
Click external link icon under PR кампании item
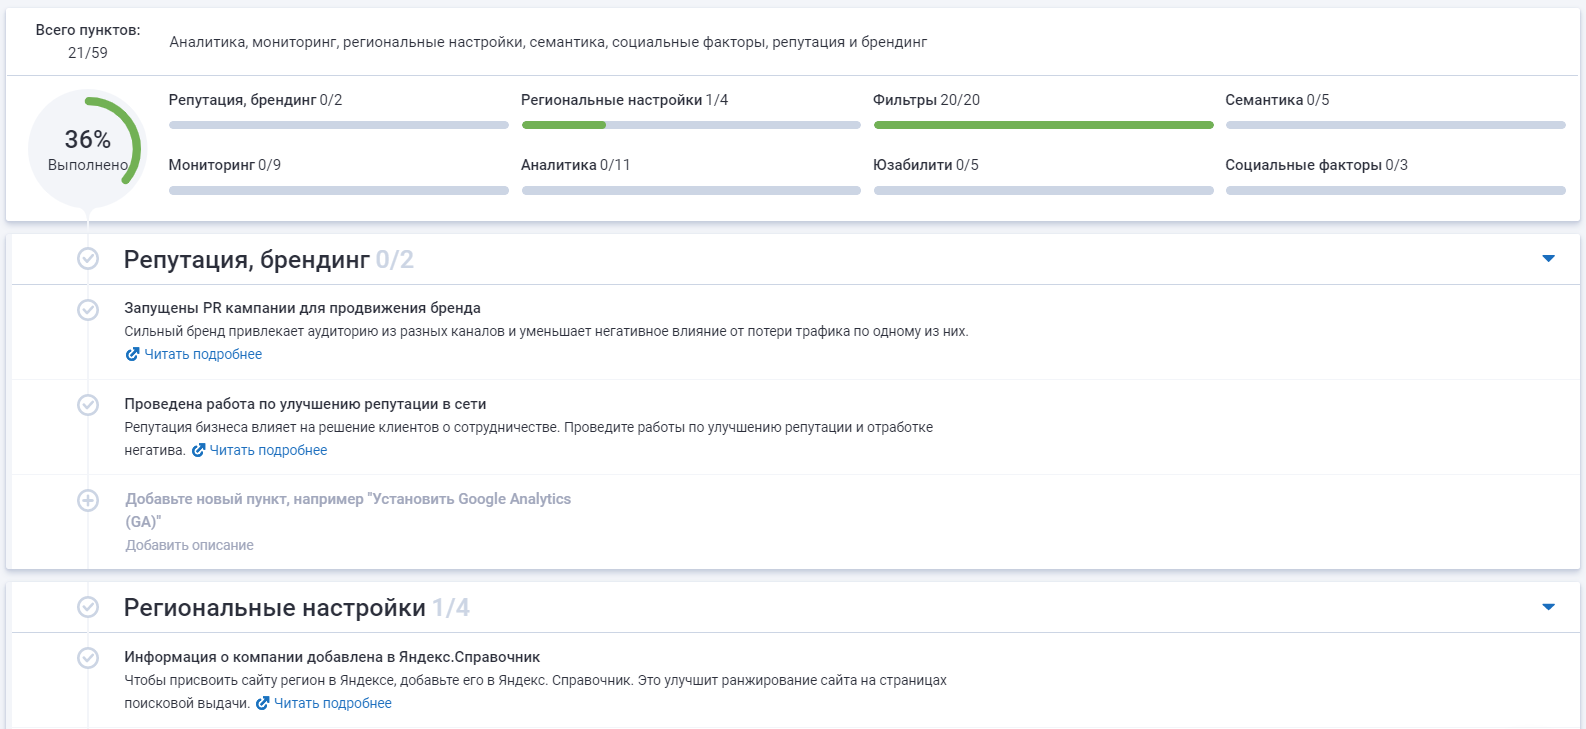click(x=132, y=354)
